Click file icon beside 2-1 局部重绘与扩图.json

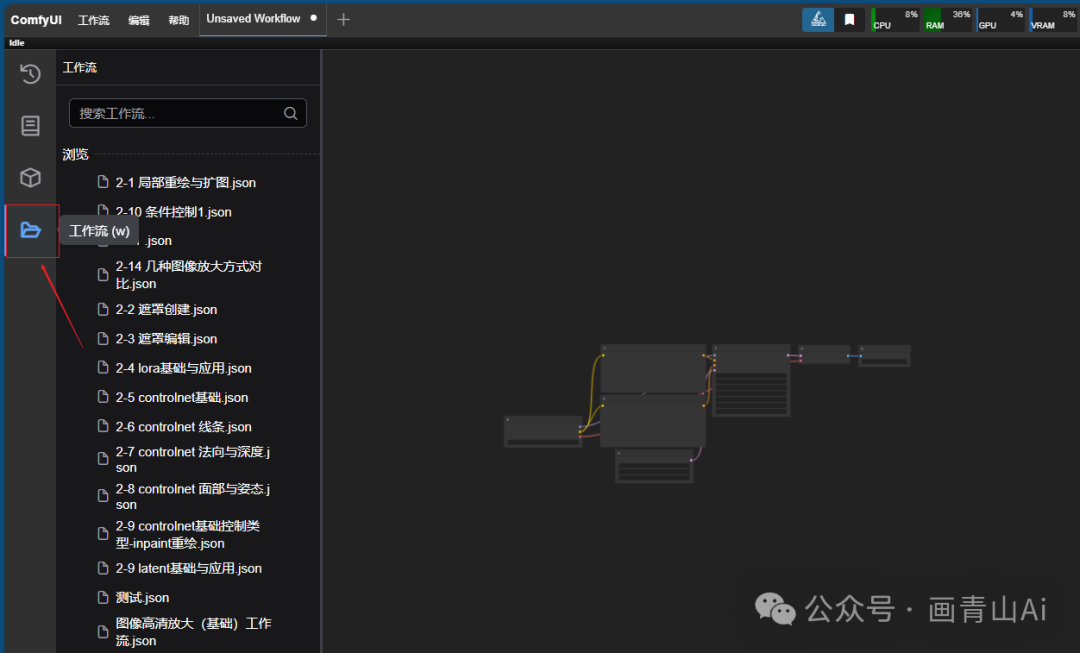coord(103,182)
